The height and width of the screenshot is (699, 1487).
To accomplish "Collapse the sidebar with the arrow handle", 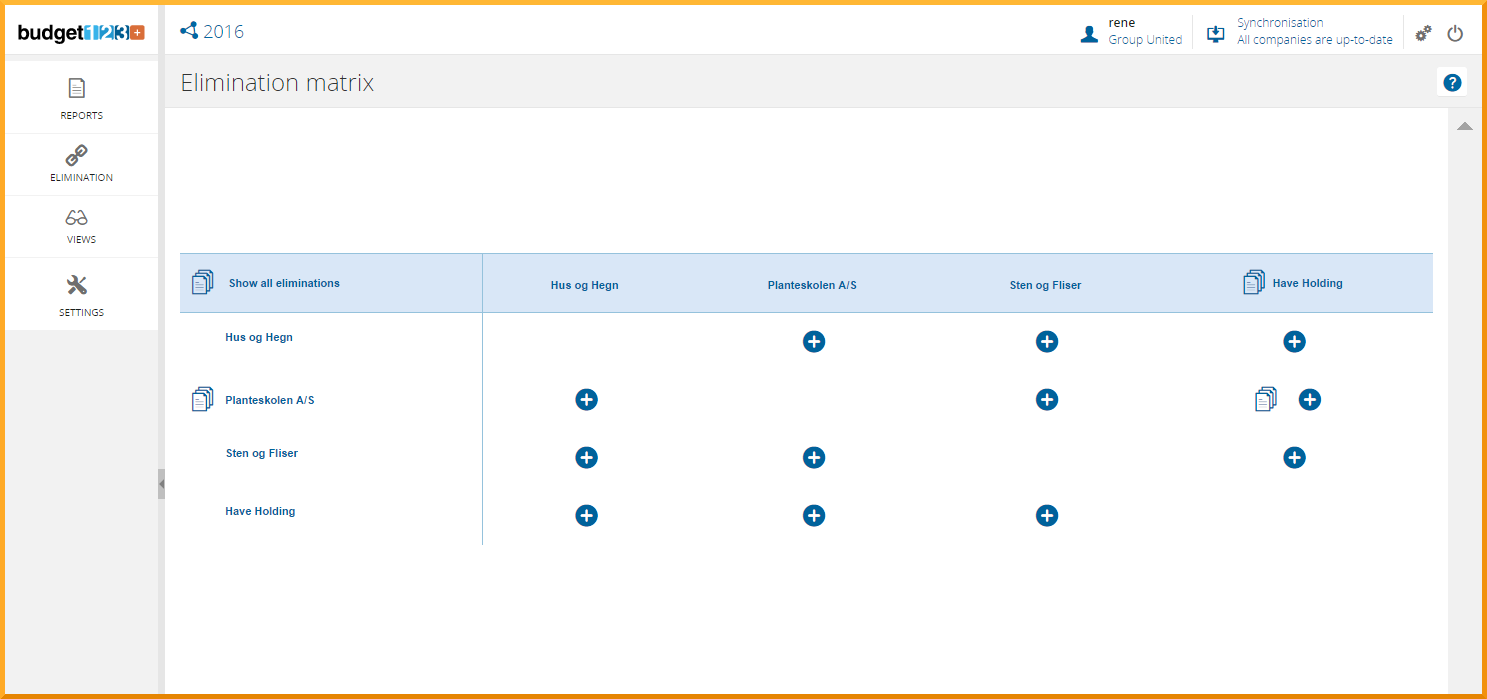I will [161, 484].
